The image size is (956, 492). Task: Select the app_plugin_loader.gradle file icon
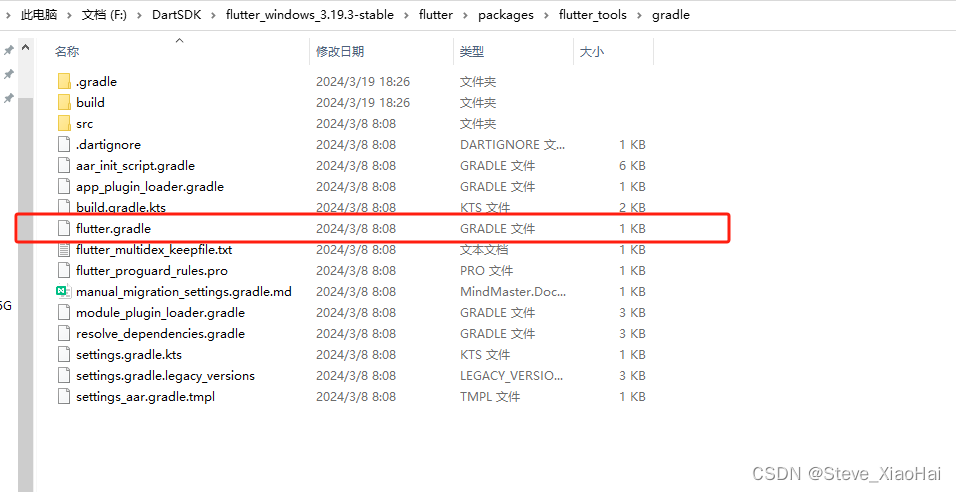[x=64, y=186]
